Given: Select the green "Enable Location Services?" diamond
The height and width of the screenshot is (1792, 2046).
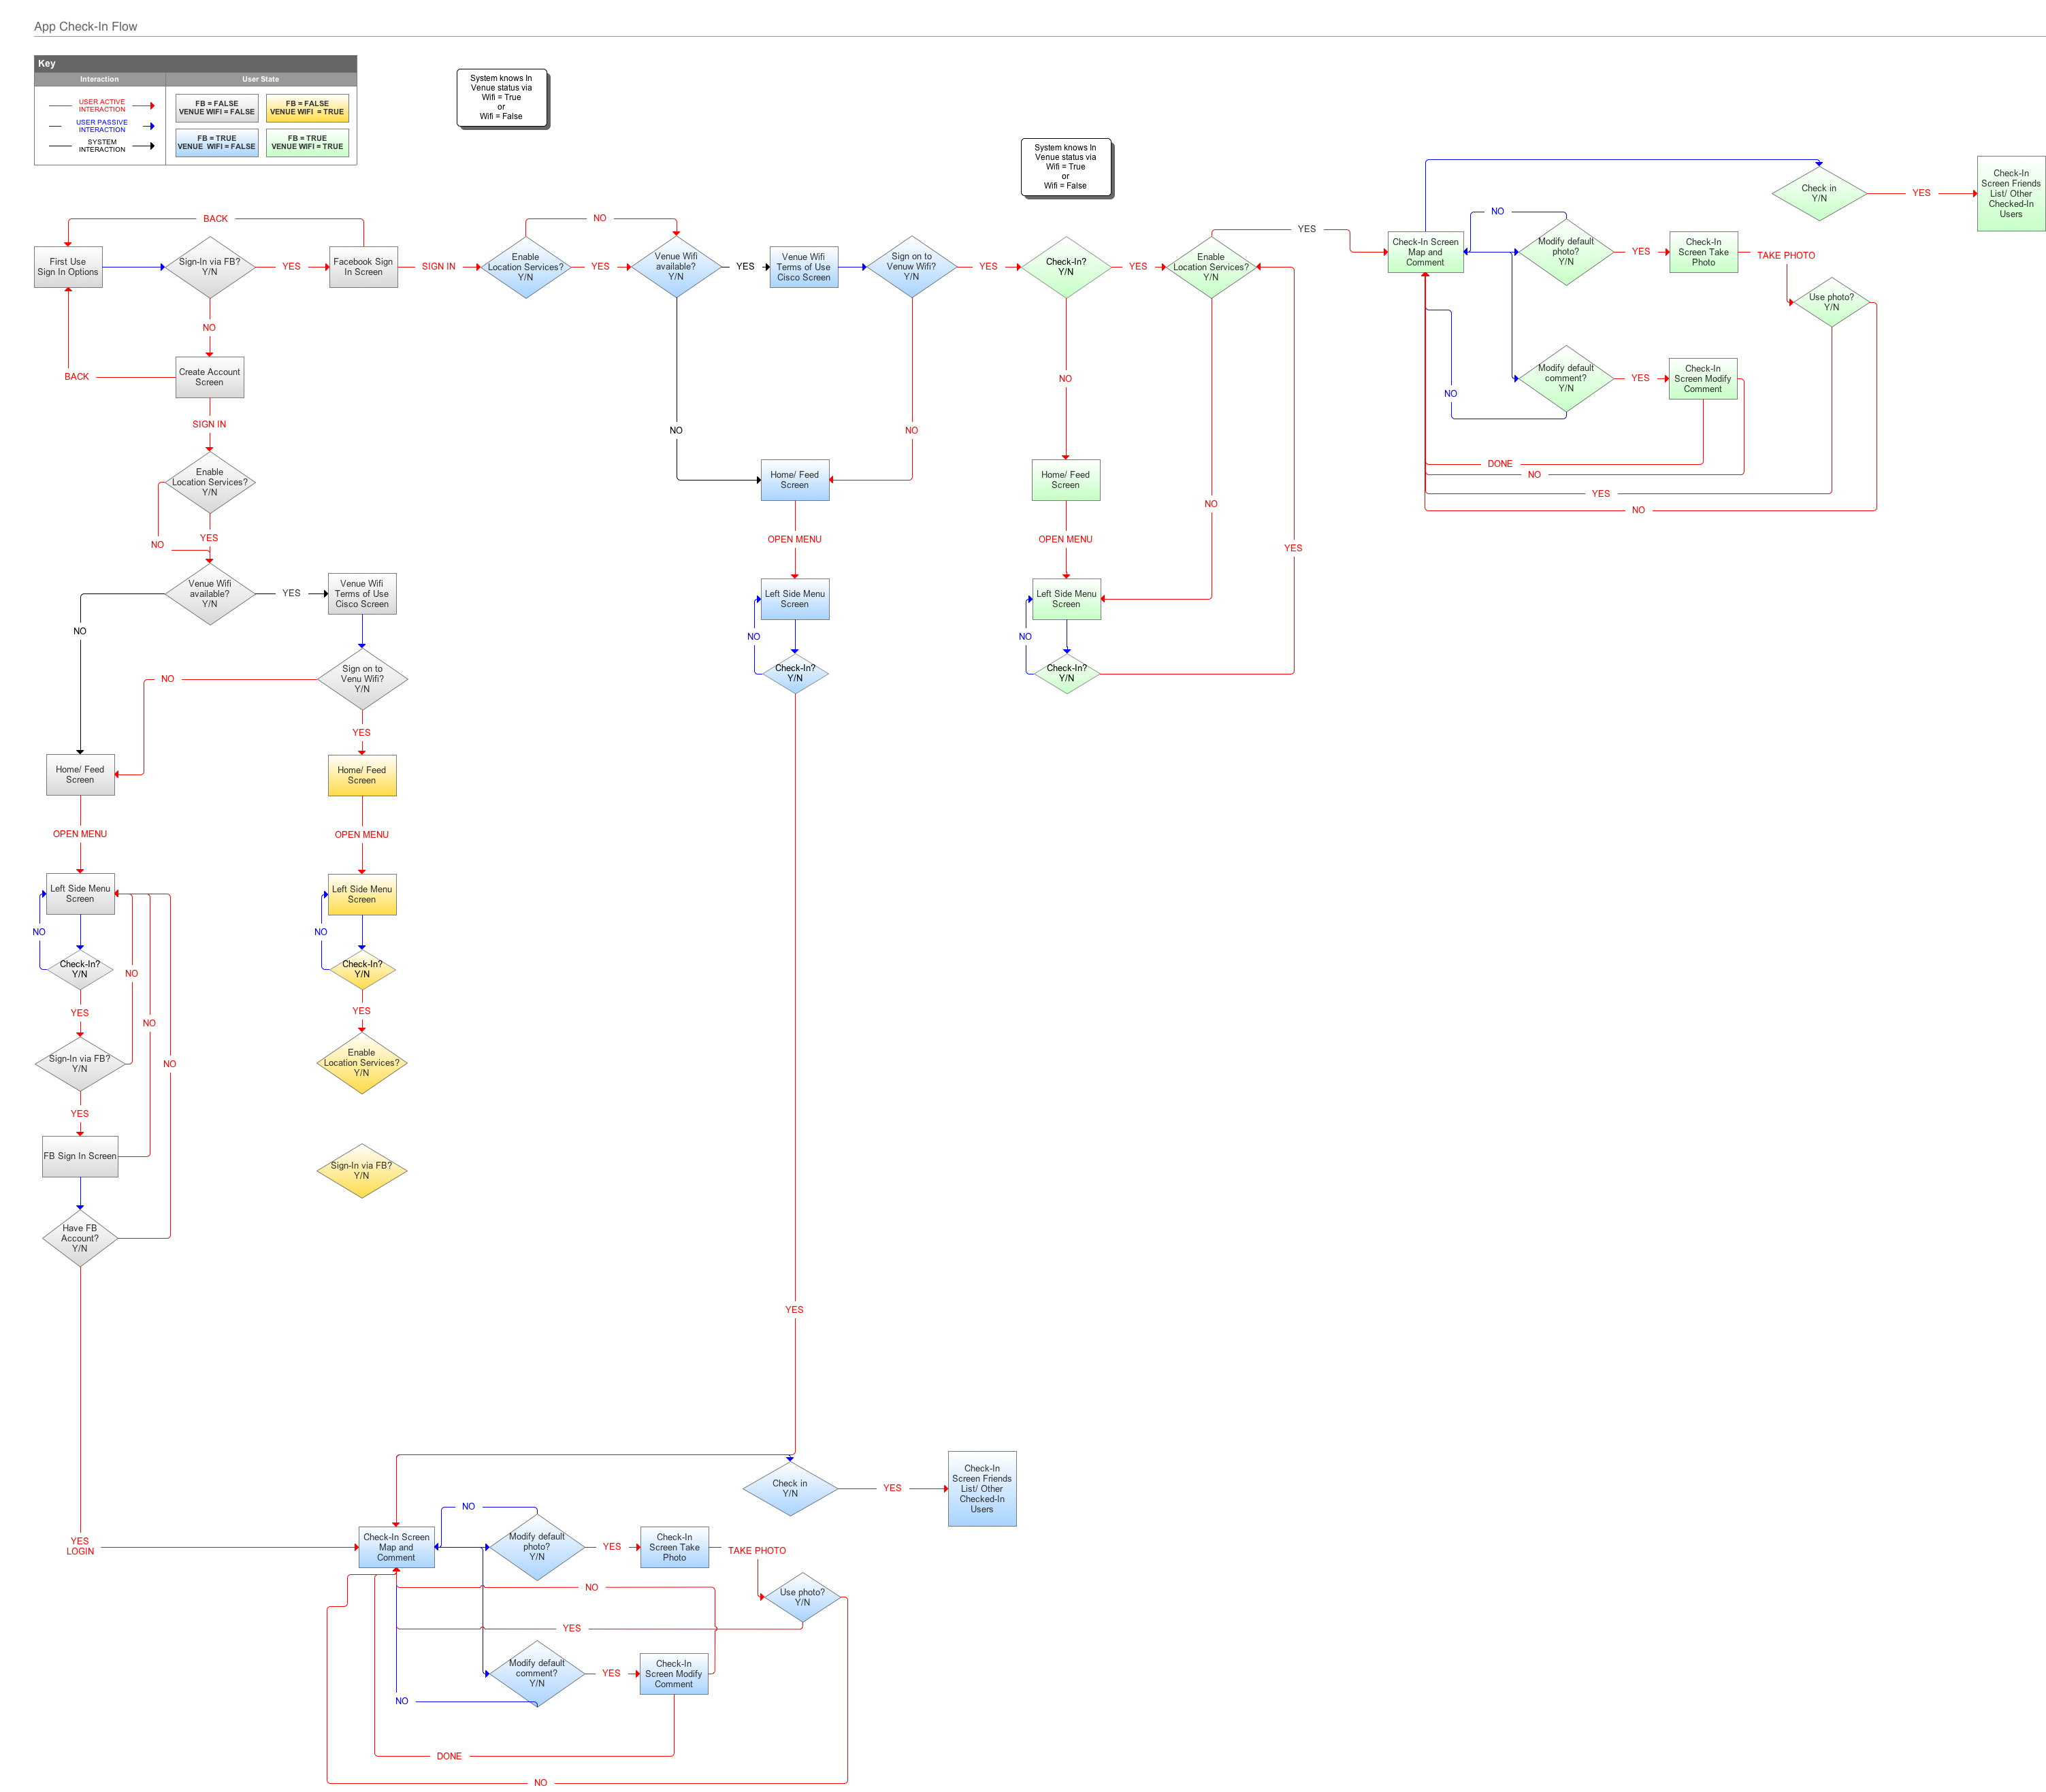Looking at the screenshot, I should pos(1211,267).
